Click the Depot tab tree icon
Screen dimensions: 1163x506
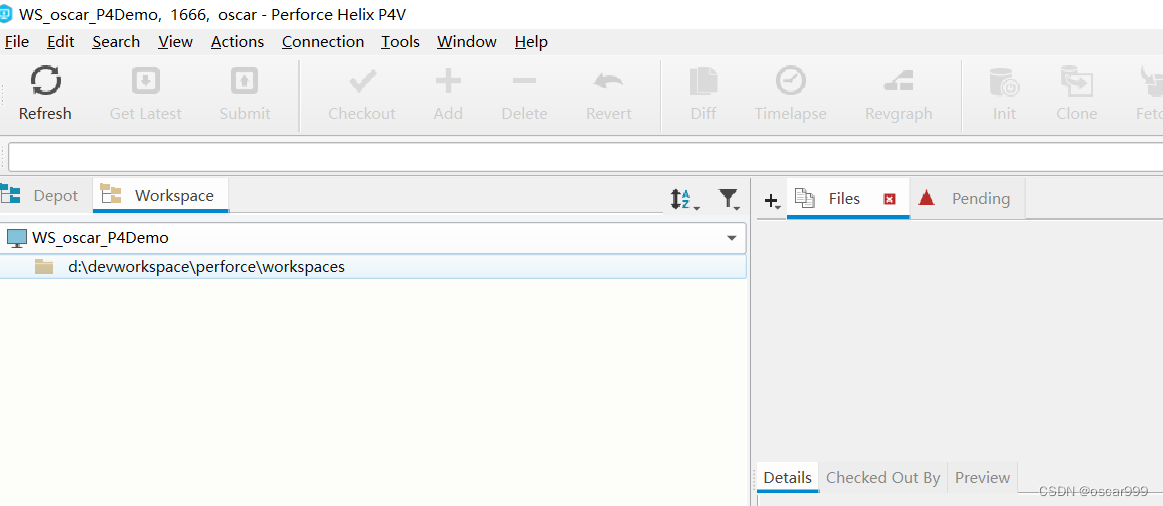pos(10,195)
